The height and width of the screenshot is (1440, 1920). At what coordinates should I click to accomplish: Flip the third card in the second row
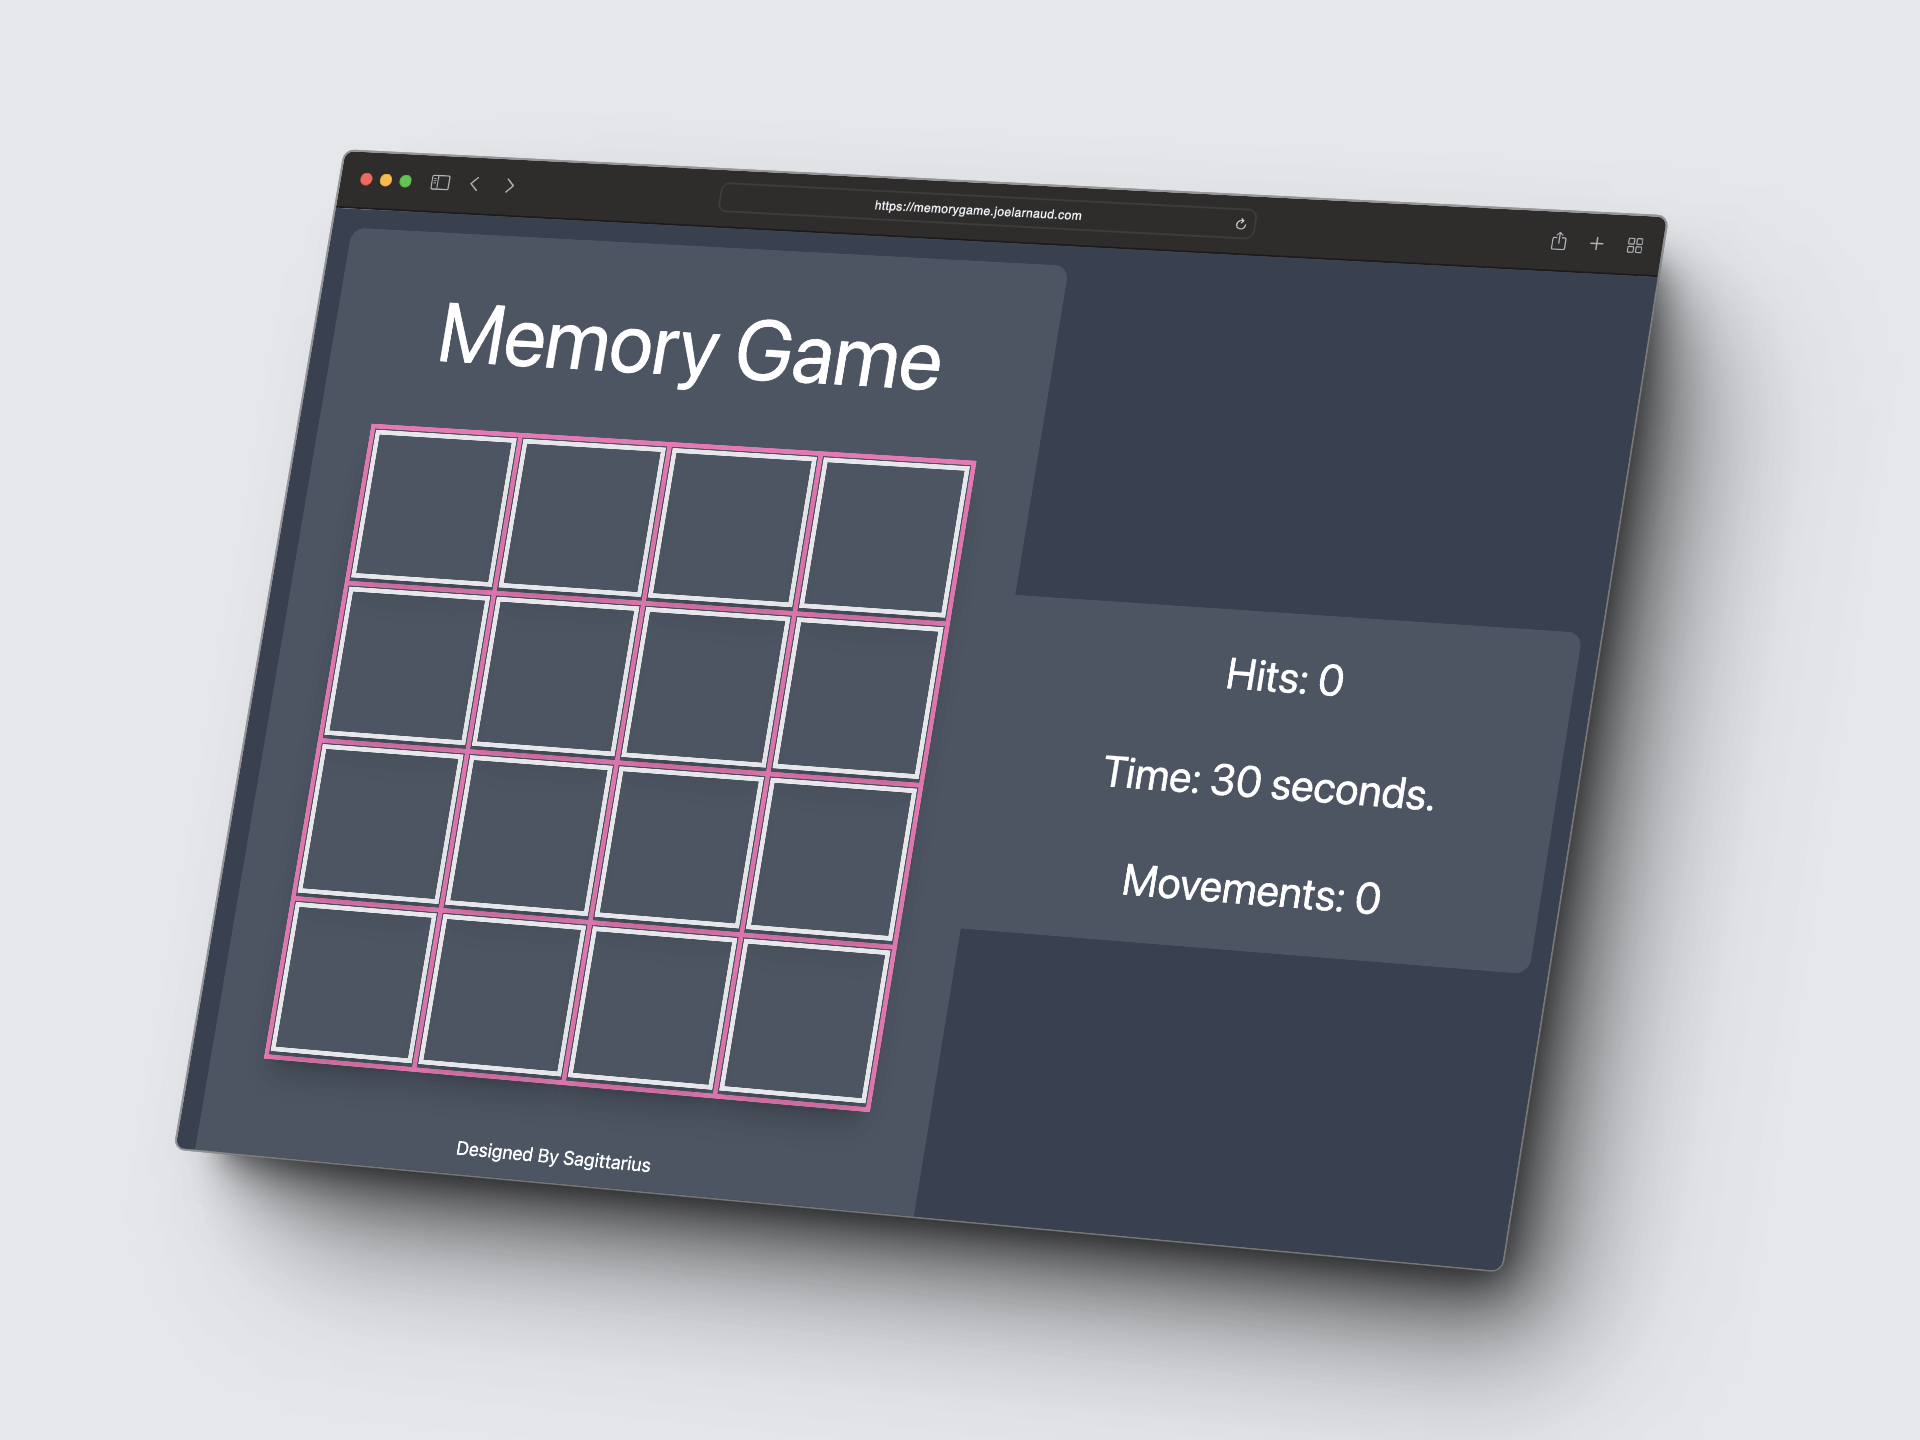pyautogui.click(x=708, y=688)
